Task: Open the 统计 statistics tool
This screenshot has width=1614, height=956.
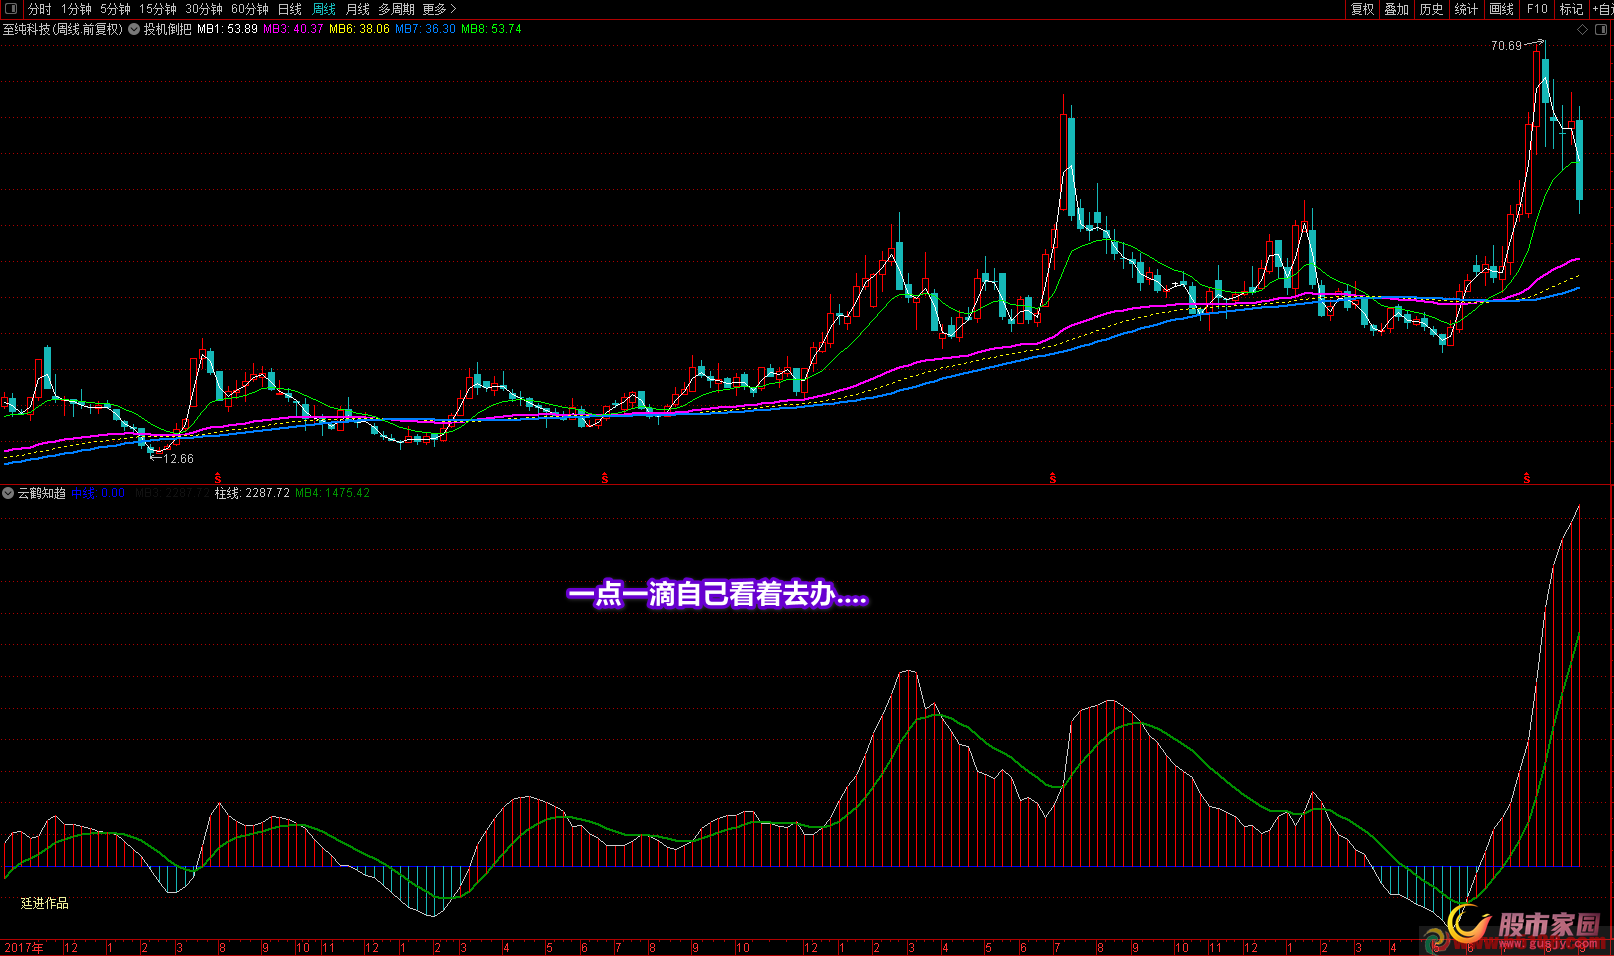Action: point(1466,9)
